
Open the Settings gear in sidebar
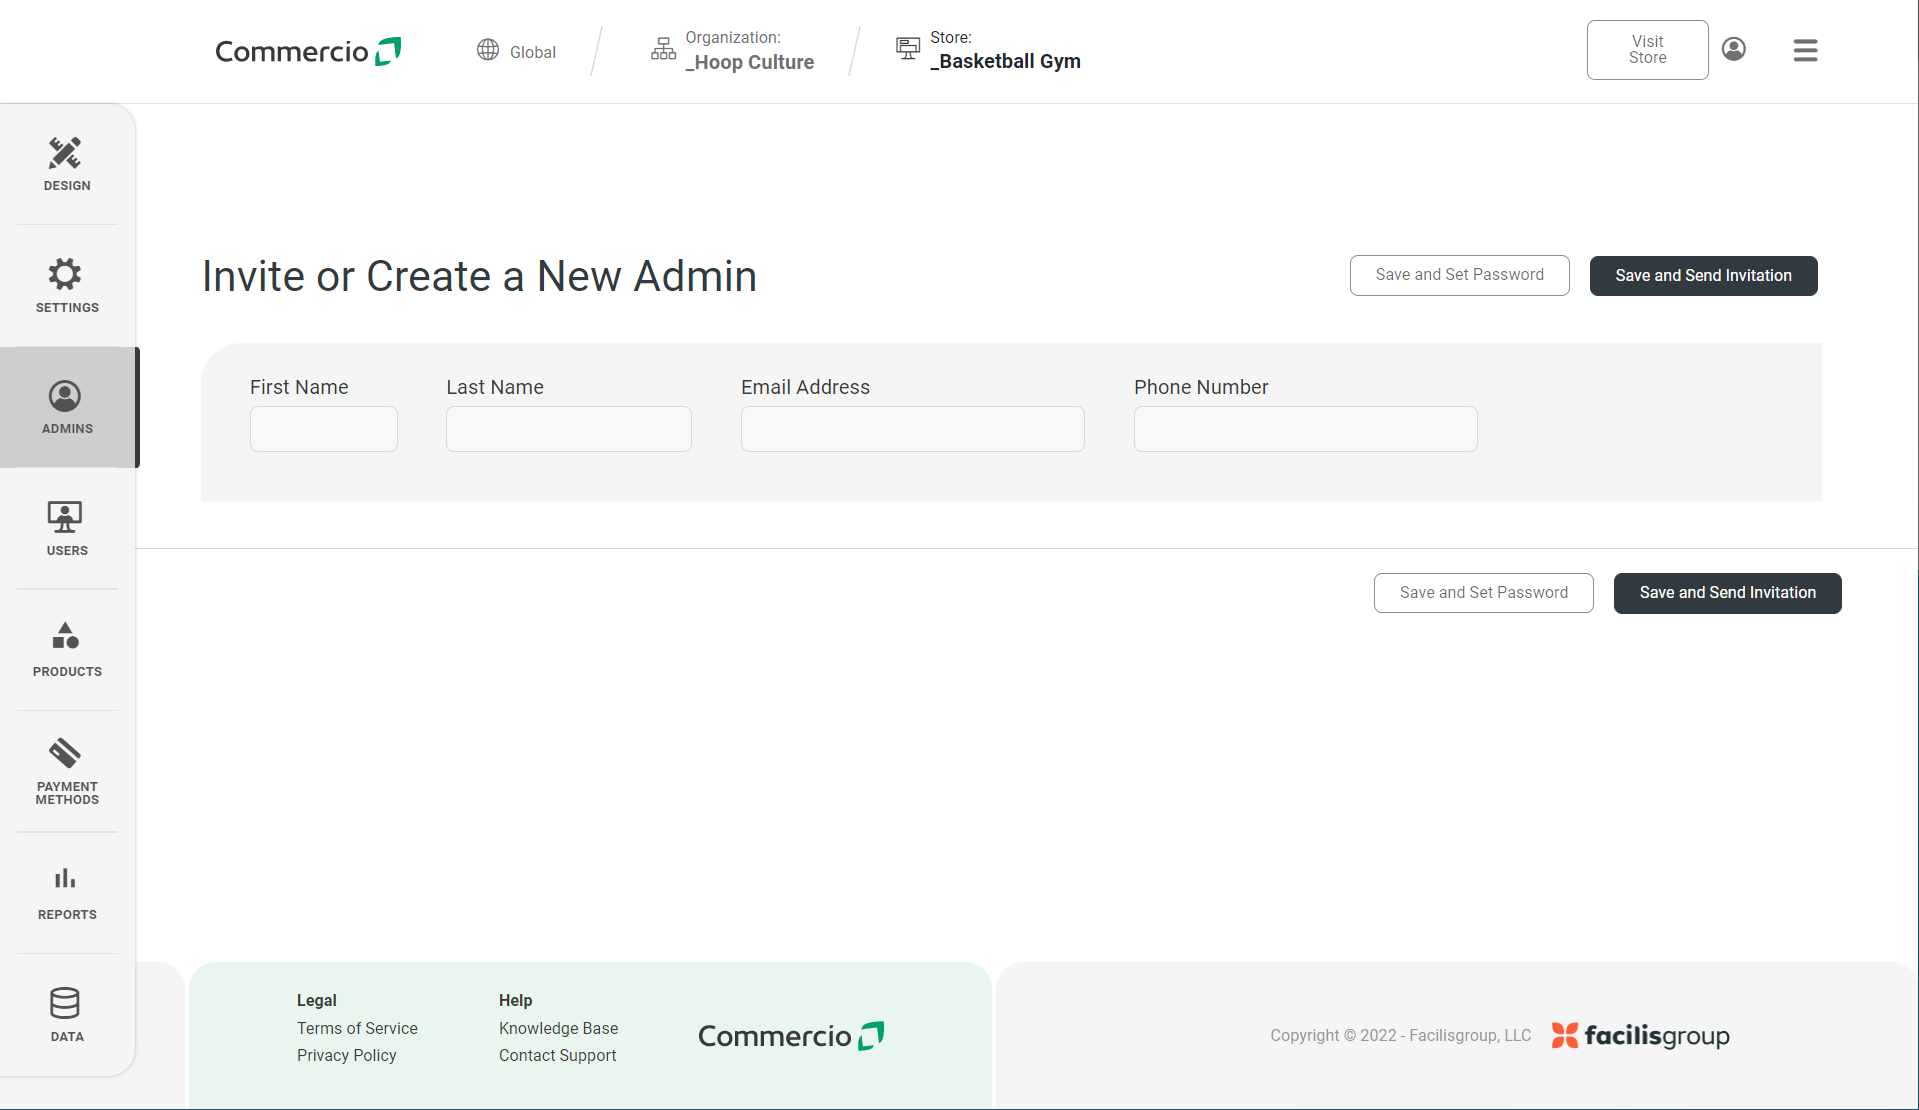pos(67,286)
